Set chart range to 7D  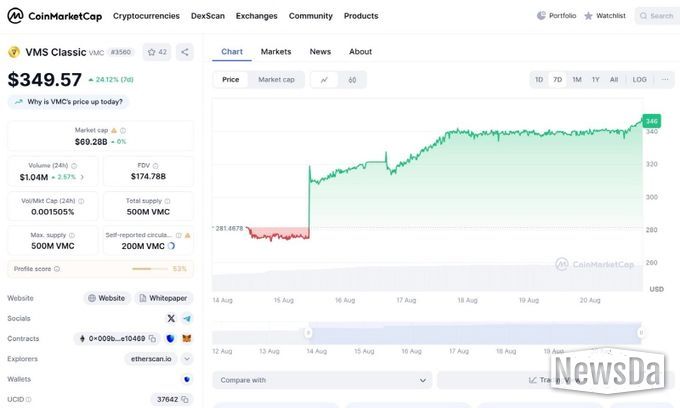coord(558,80)
